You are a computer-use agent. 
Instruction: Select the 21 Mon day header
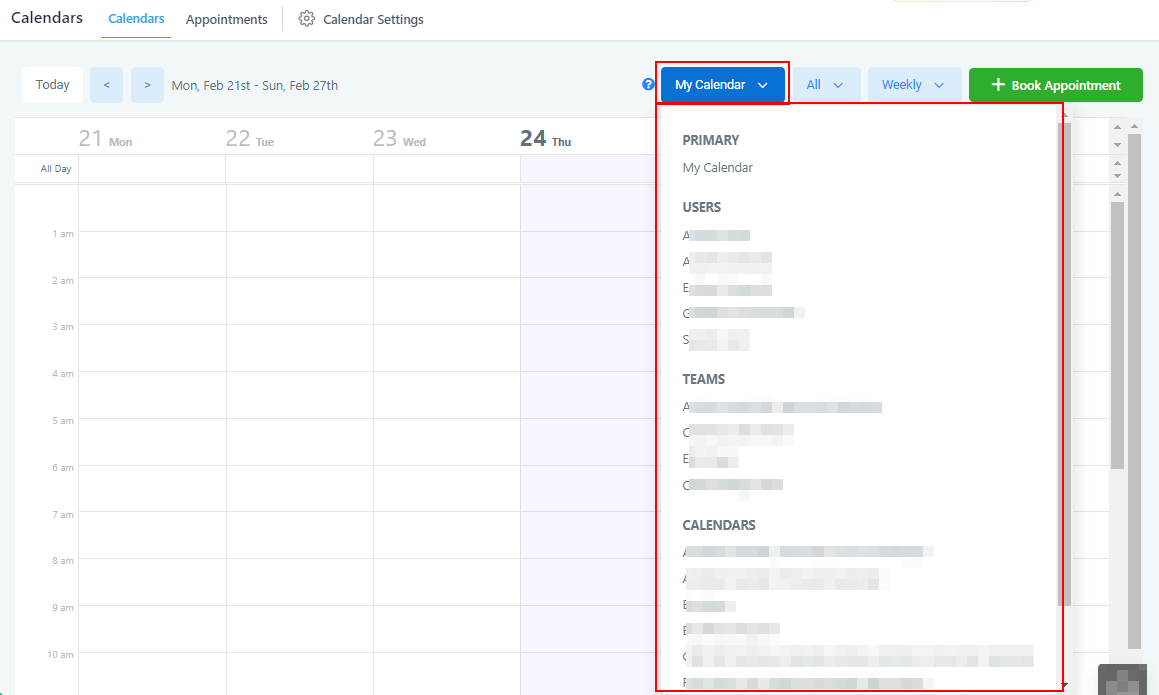click(105, 139)
